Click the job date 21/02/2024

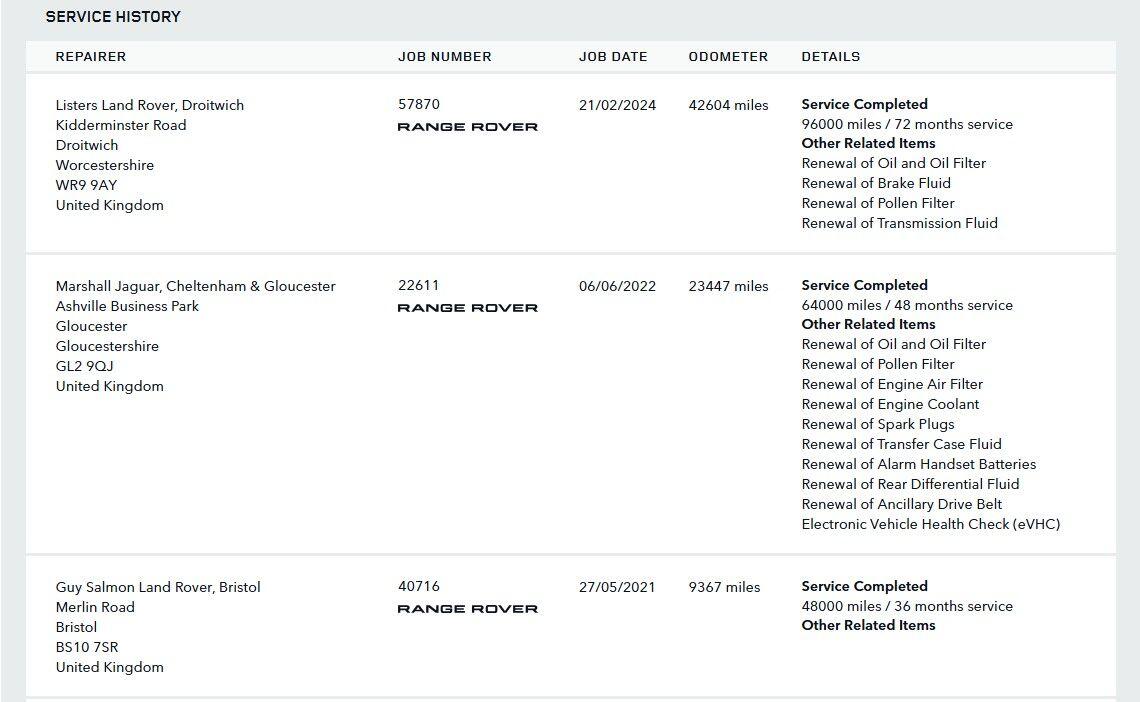(x=617, y=105)
